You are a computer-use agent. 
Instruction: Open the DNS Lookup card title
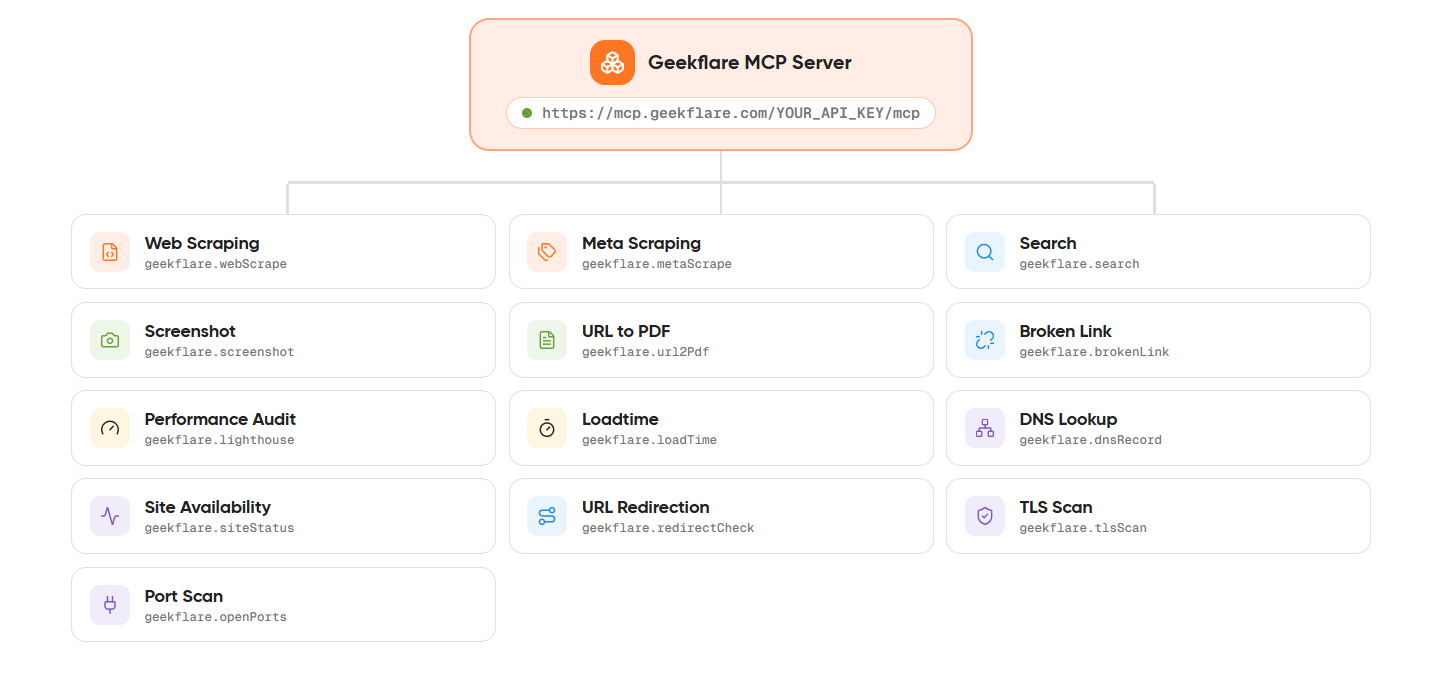[x=1068, y=419]
